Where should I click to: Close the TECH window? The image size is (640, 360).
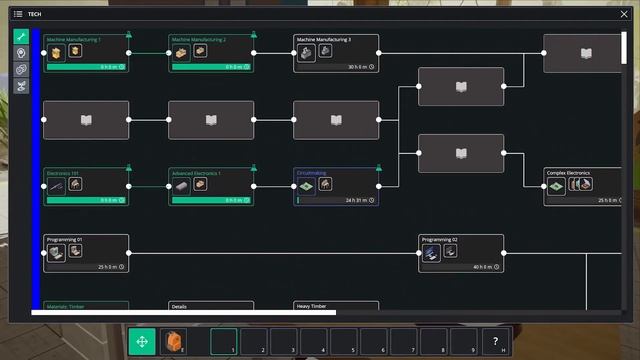[x=624, y=14]
